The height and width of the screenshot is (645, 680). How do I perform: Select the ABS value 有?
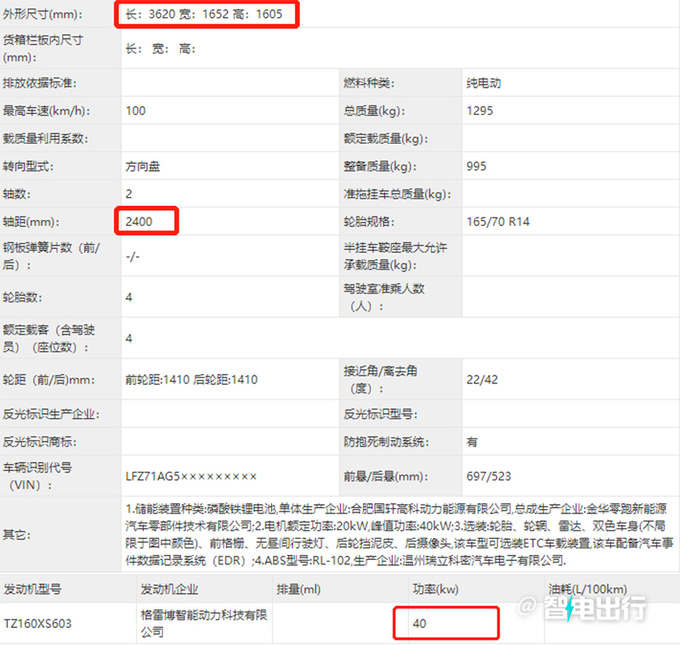click(472, 442)
